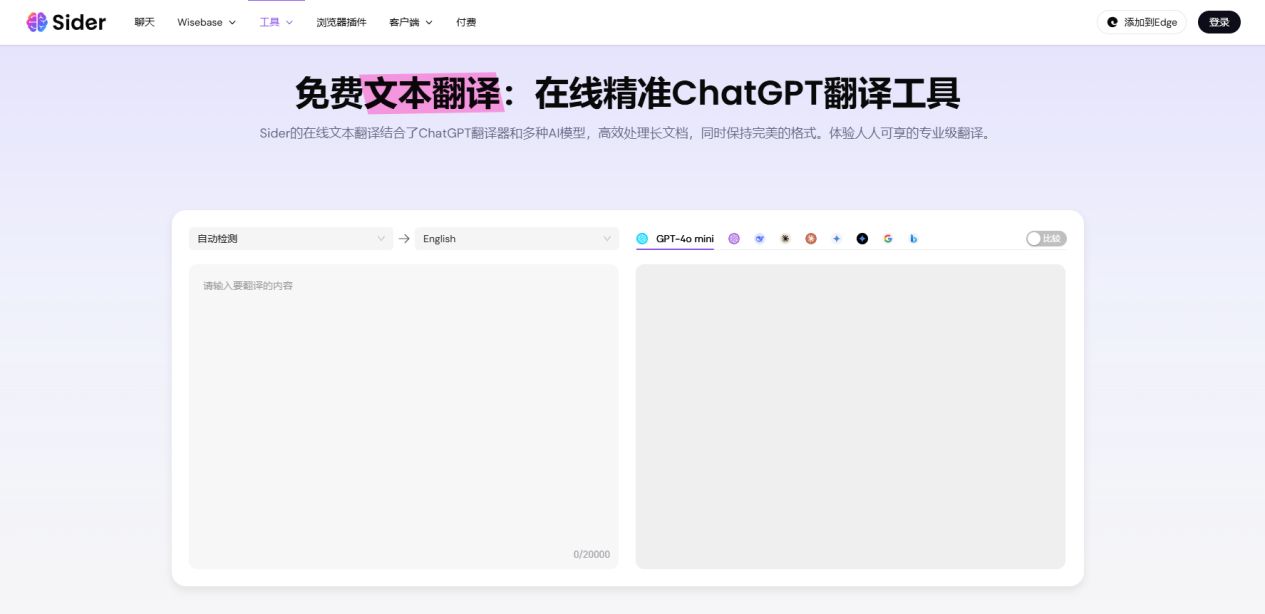Viewport: 1265px width, 614px height.
Task: Open the English target language dropdown
Action: point(517,239)
